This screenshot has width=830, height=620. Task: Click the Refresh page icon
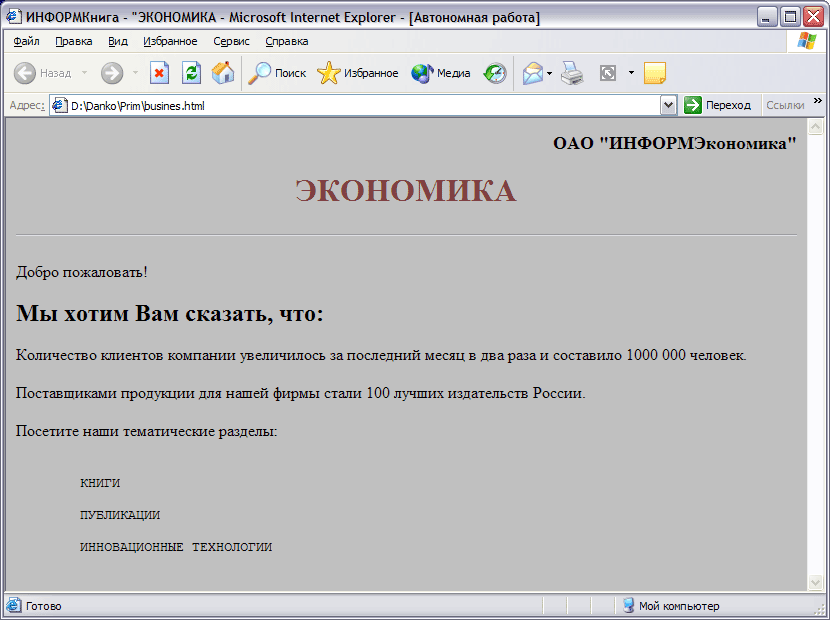(x=191, y=73)
